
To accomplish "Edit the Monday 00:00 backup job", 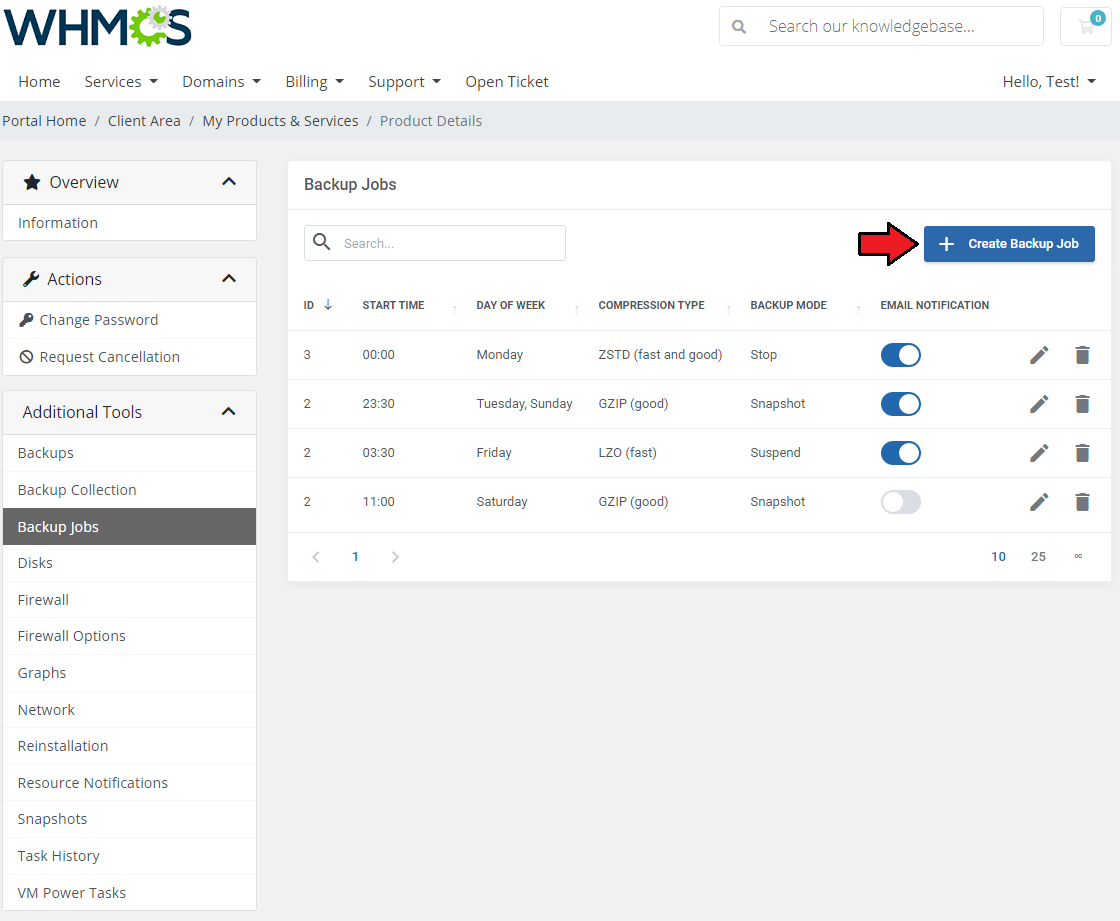I will click(1039, 355).
